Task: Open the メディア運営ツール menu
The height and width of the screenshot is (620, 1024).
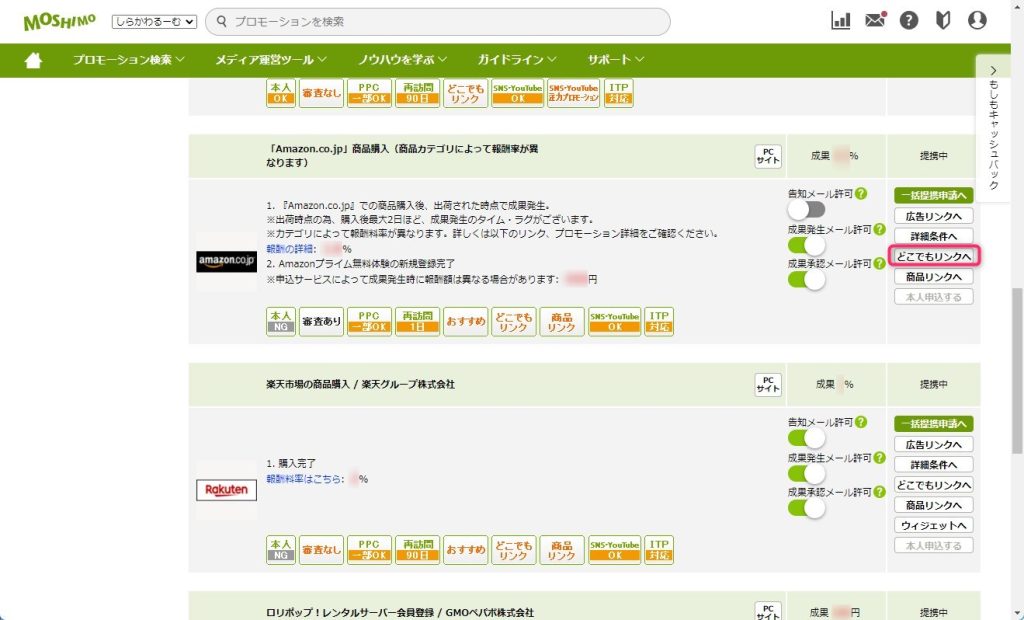Action: point(270,60)
